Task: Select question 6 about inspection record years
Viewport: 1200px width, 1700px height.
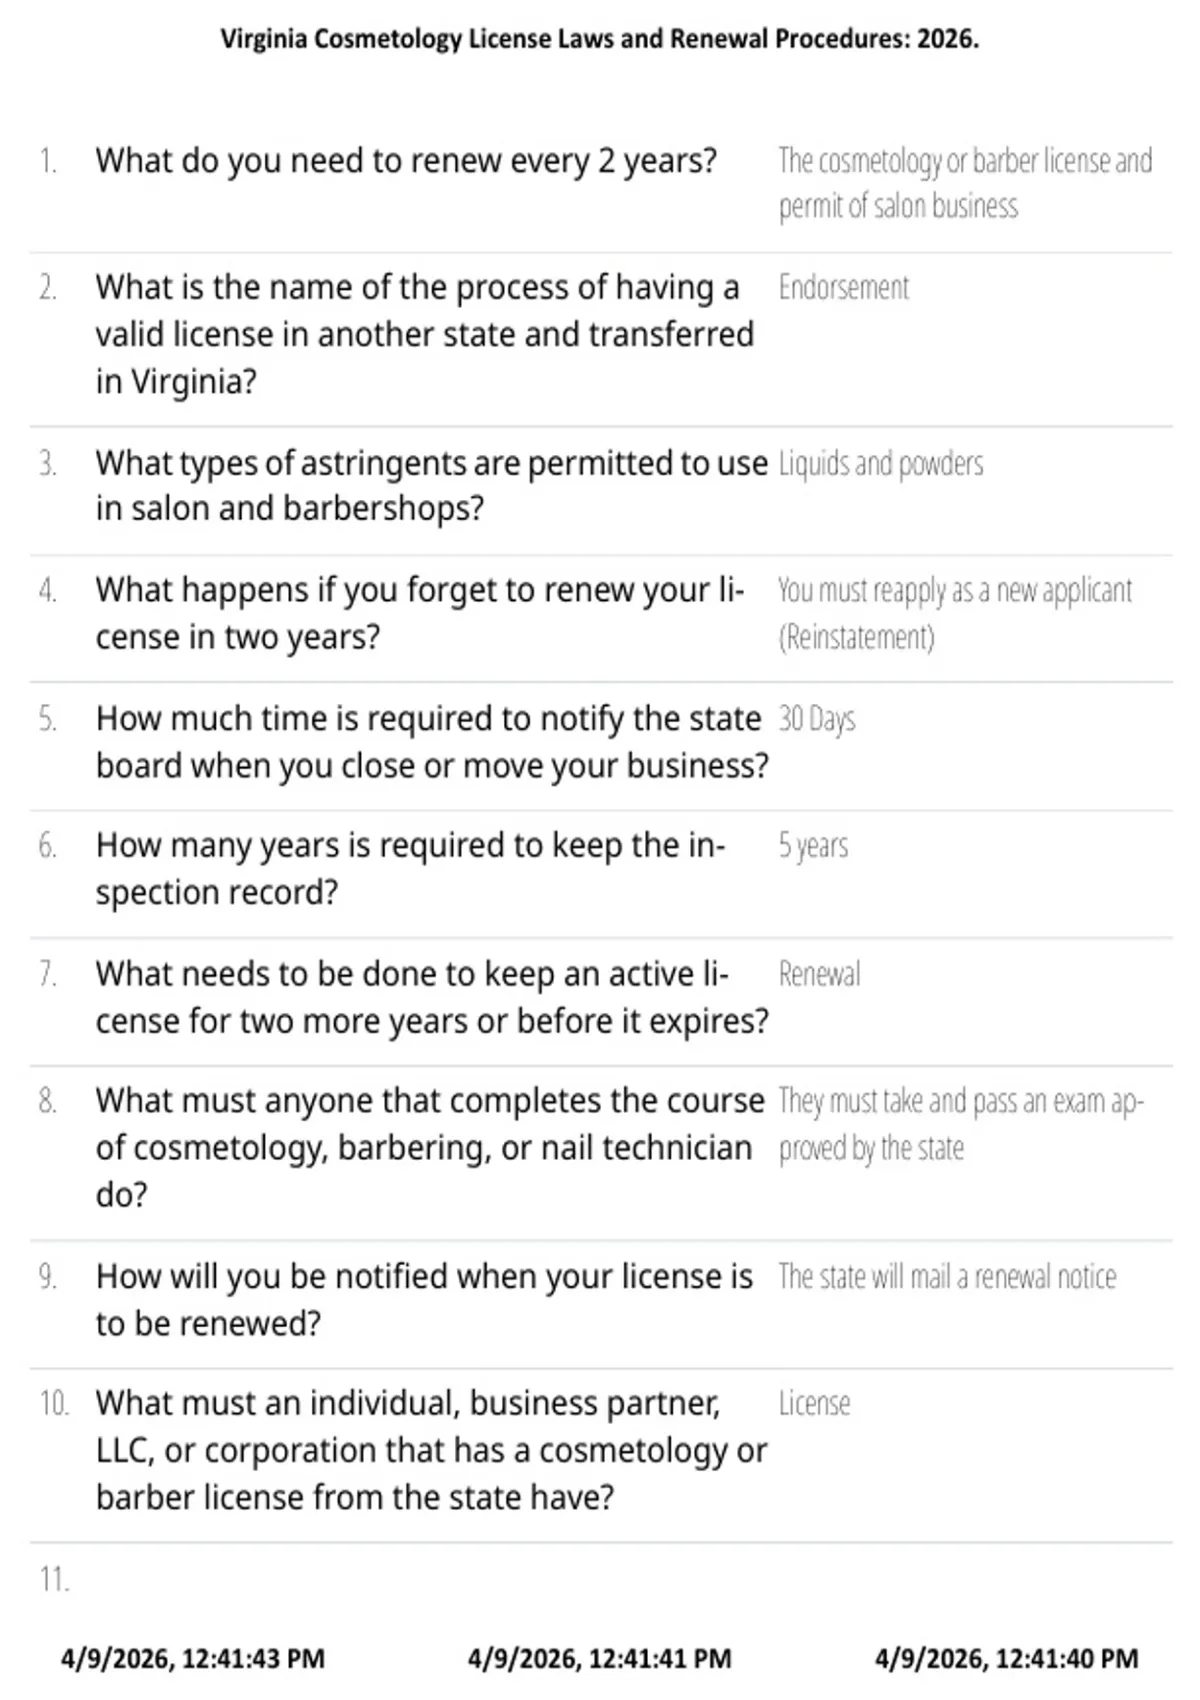Action: (410, 868)
